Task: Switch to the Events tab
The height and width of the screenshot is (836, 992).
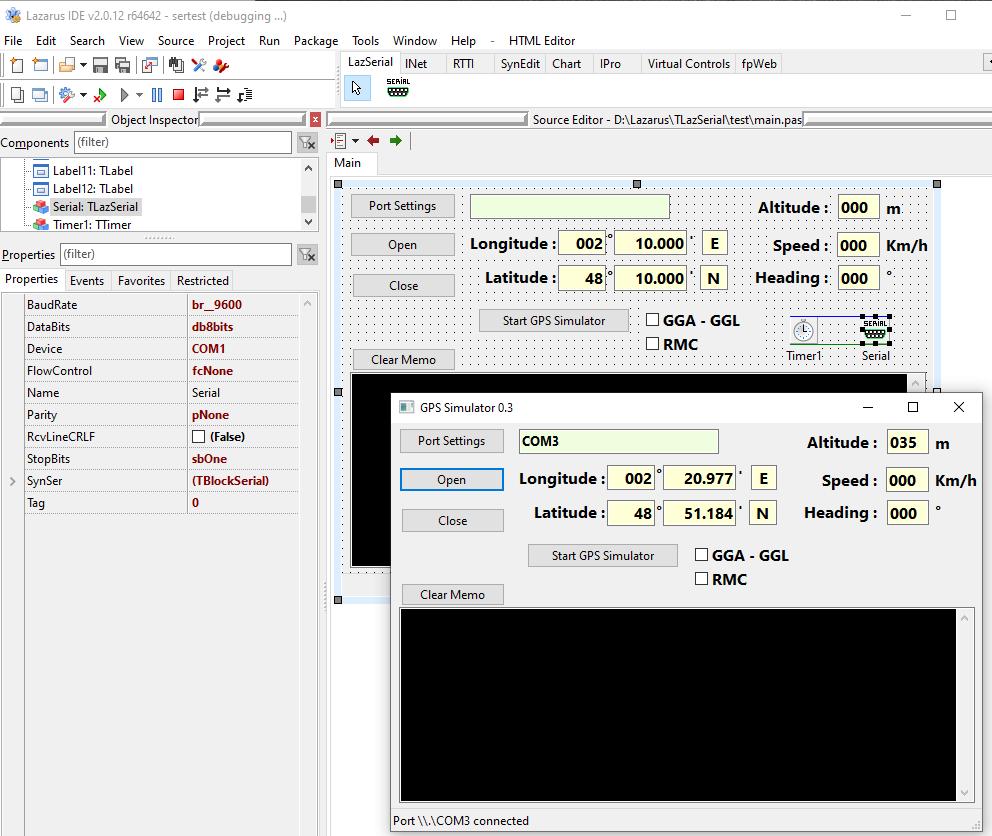Action: (87, 280)
